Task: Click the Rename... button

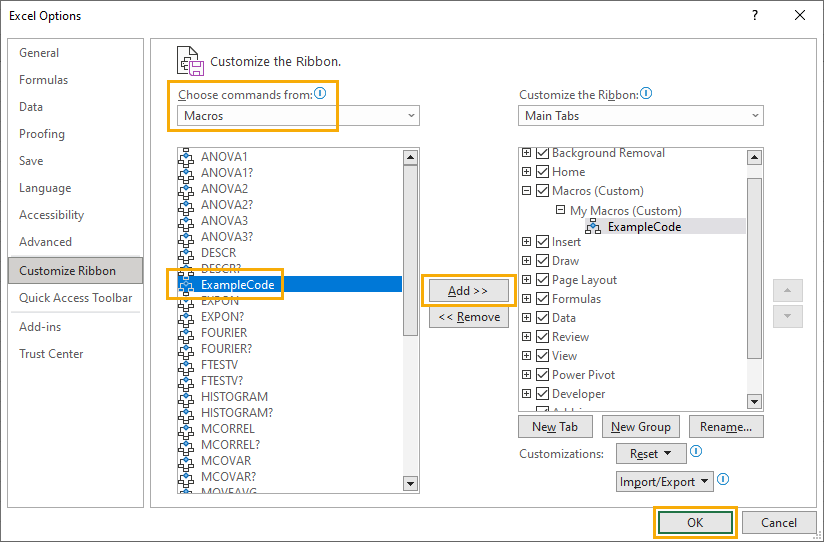Action: [x=726, y=427]
